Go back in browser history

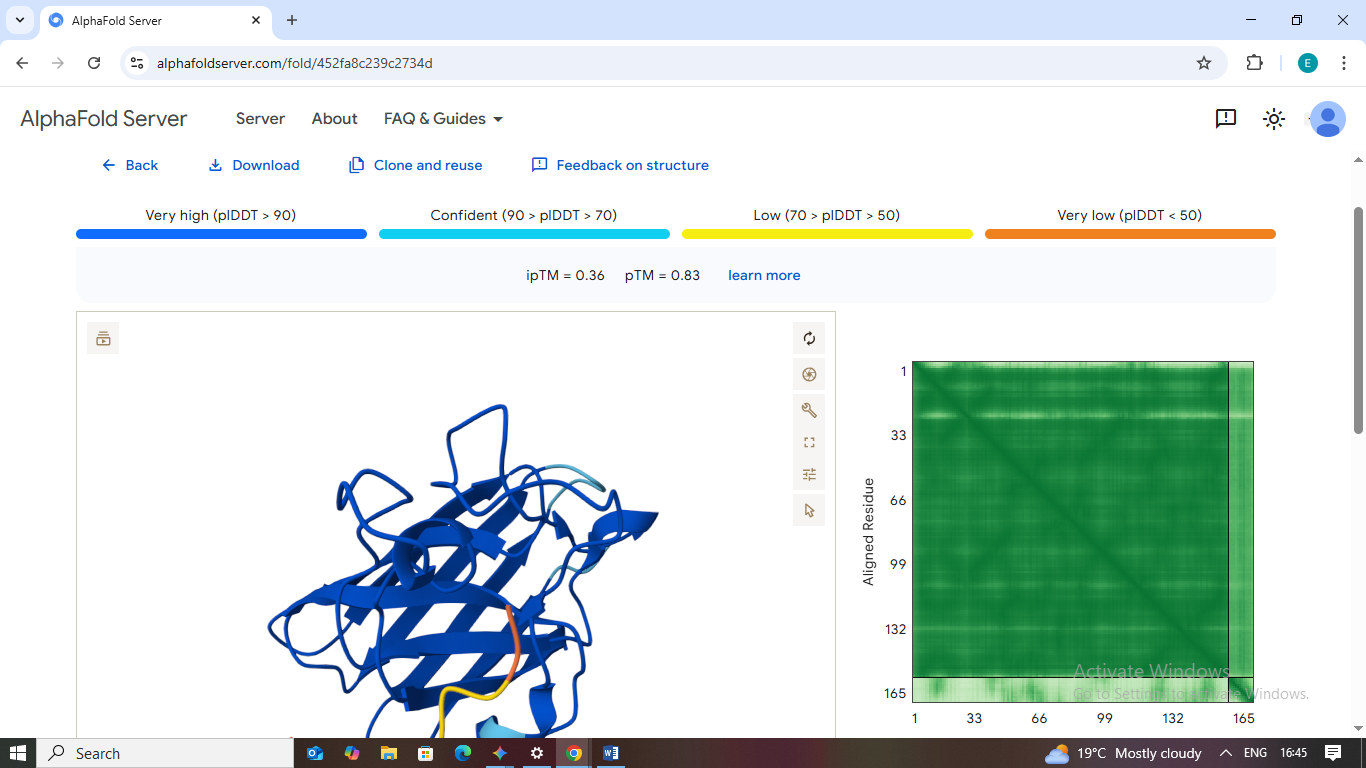(x=23, y=63)
